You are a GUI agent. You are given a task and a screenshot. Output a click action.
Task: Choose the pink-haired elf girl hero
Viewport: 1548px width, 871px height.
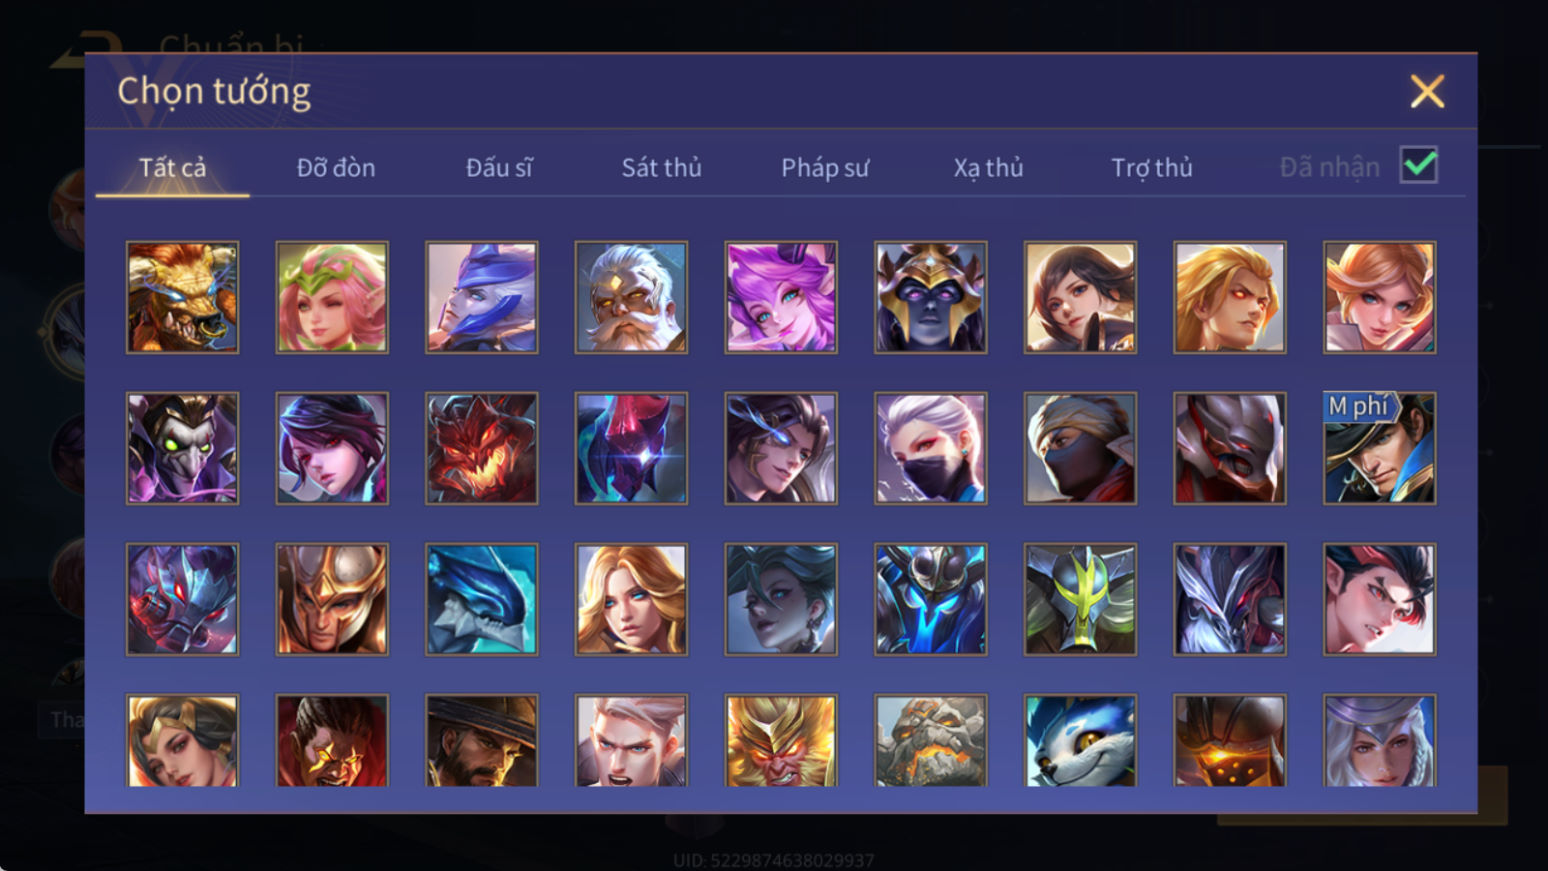(332, 297)
